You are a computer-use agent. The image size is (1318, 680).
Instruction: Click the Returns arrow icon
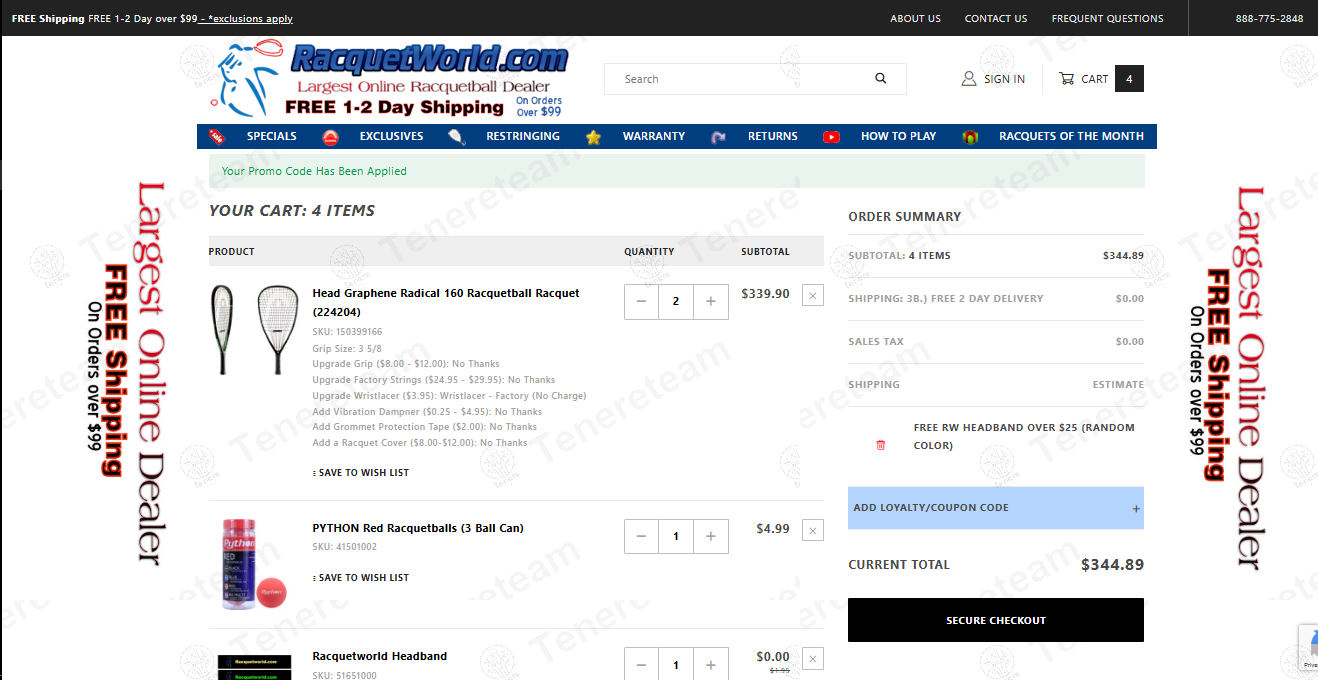pyautogui.click(x=718, y=137)
